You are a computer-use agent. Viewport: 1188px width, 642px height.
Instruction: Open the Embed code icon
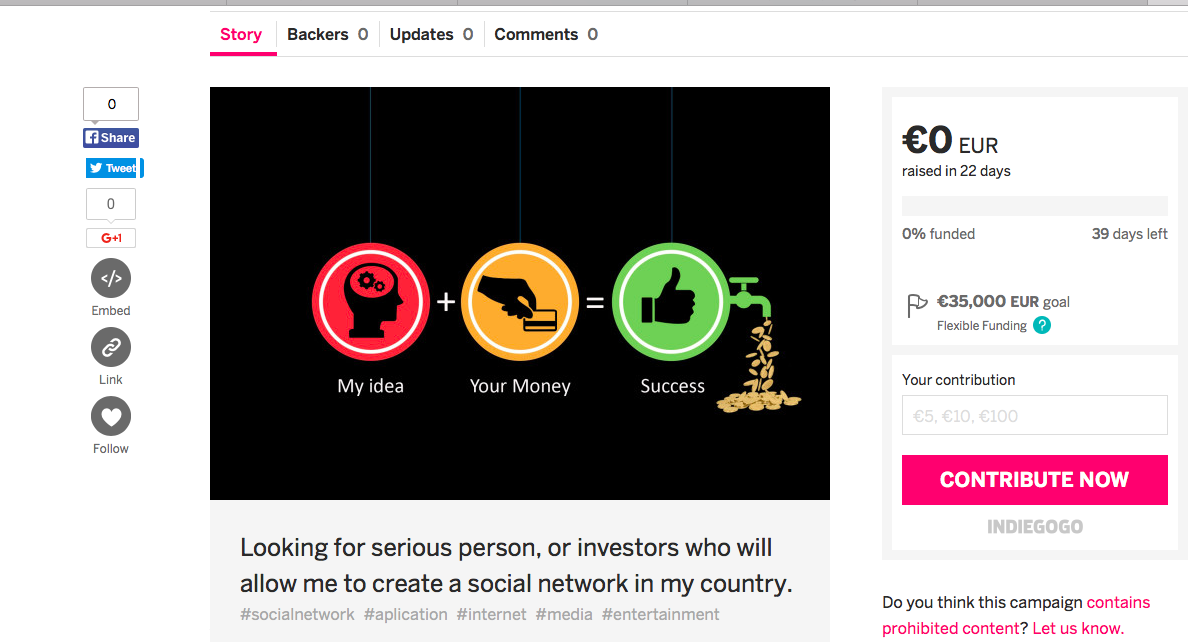point(111,279)
